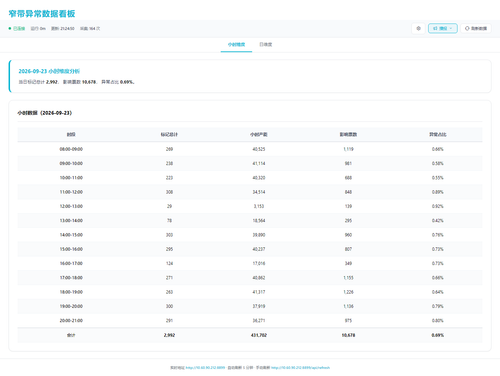Click hourly output 40,525 in 08:00 row
500x376 pixels.
(x=259, y=149)
